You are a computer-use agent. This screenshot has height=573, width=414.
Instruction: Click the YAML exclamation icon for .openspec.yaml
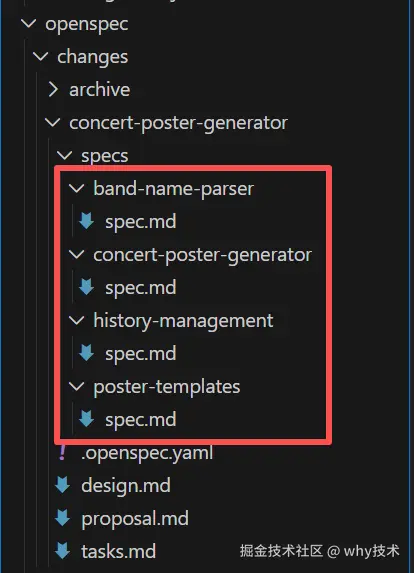click(x=62, y=452)
